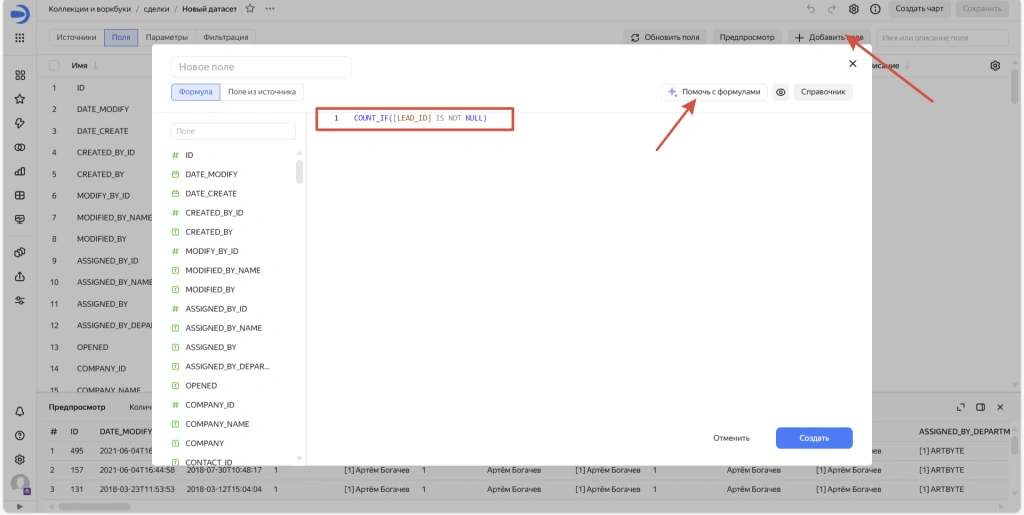Screen dimensions: 1024x515
Task: Click the field list vertical scrollbar
Action: pyautogui.click(x=299, y=172)
